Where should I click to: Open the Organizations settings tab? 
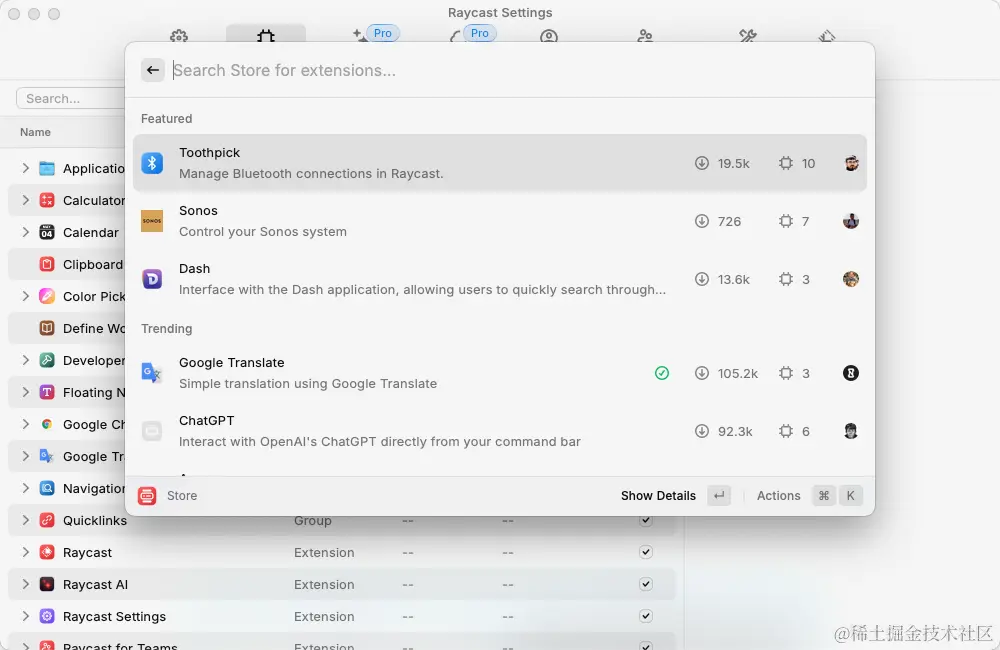[645, 36]
